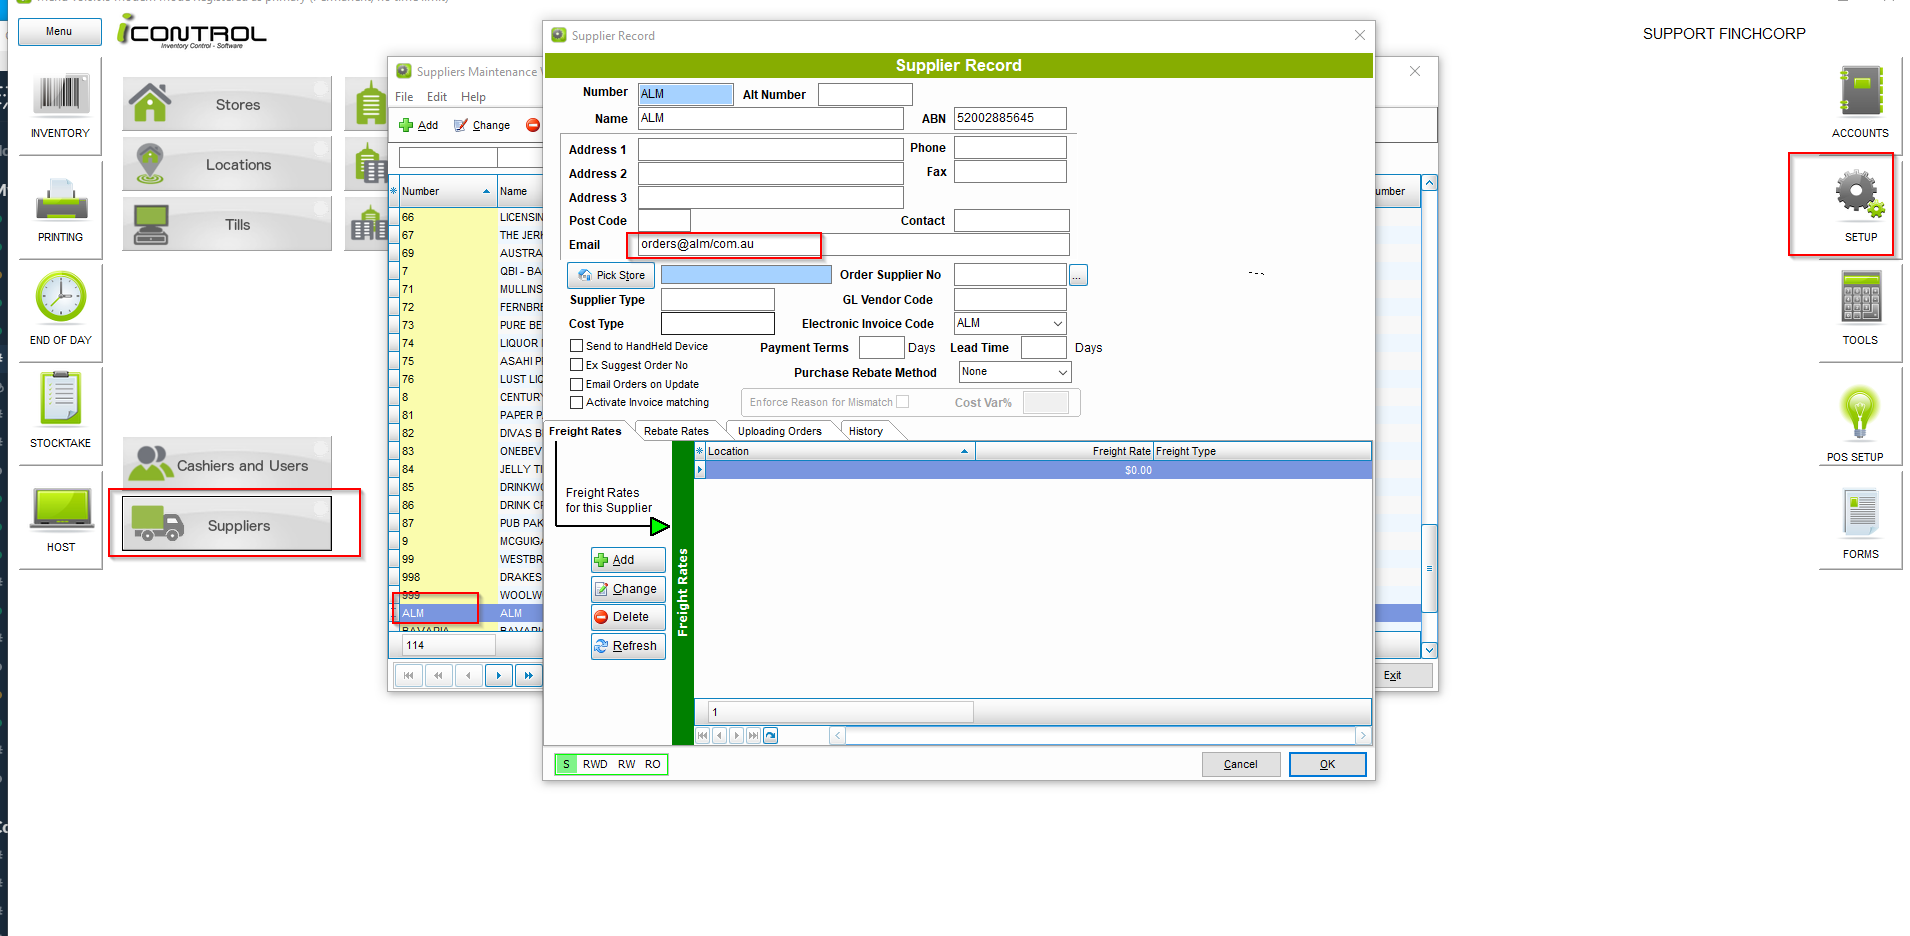Viewport: 1910px width, 936px height.
Task: Click the Order Supplier No lookup ellipsis button
Action: [x=1078, y=275]
